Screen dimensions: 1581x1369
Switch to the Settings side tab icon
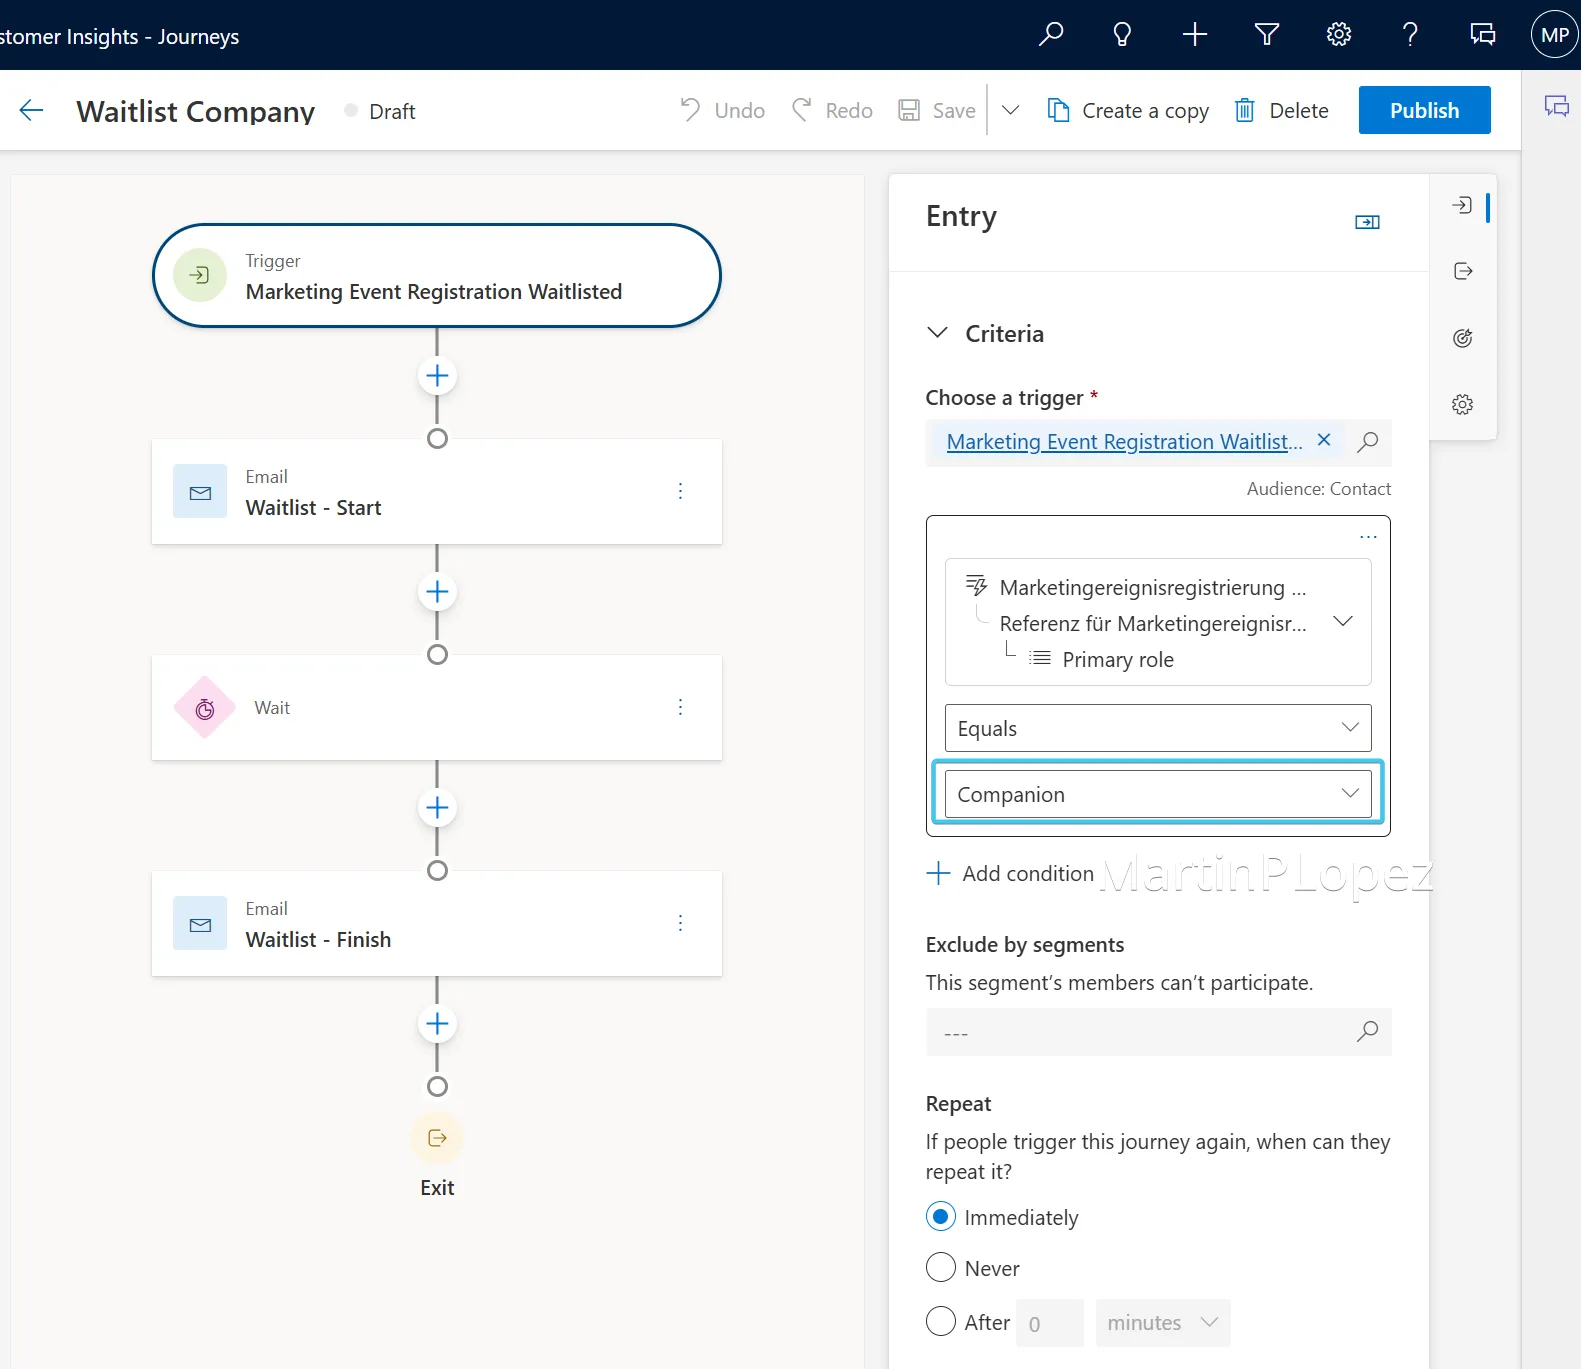click(1462, 404)
